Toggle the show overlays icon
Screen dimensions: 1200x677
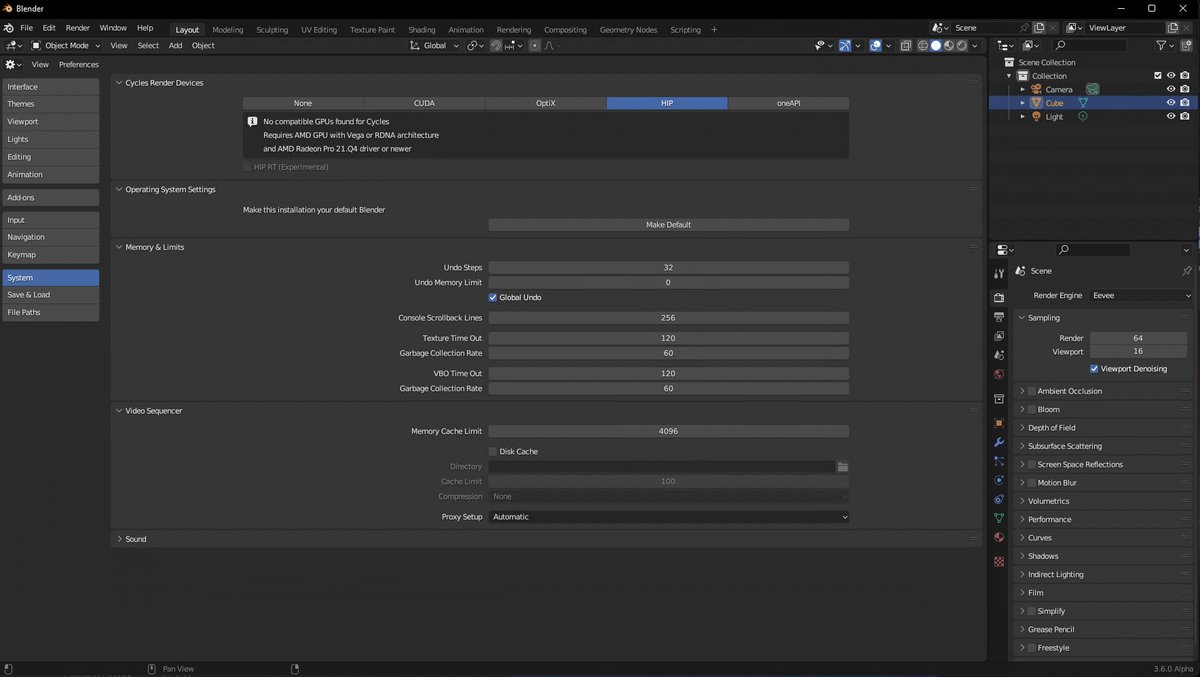(875, 46)
